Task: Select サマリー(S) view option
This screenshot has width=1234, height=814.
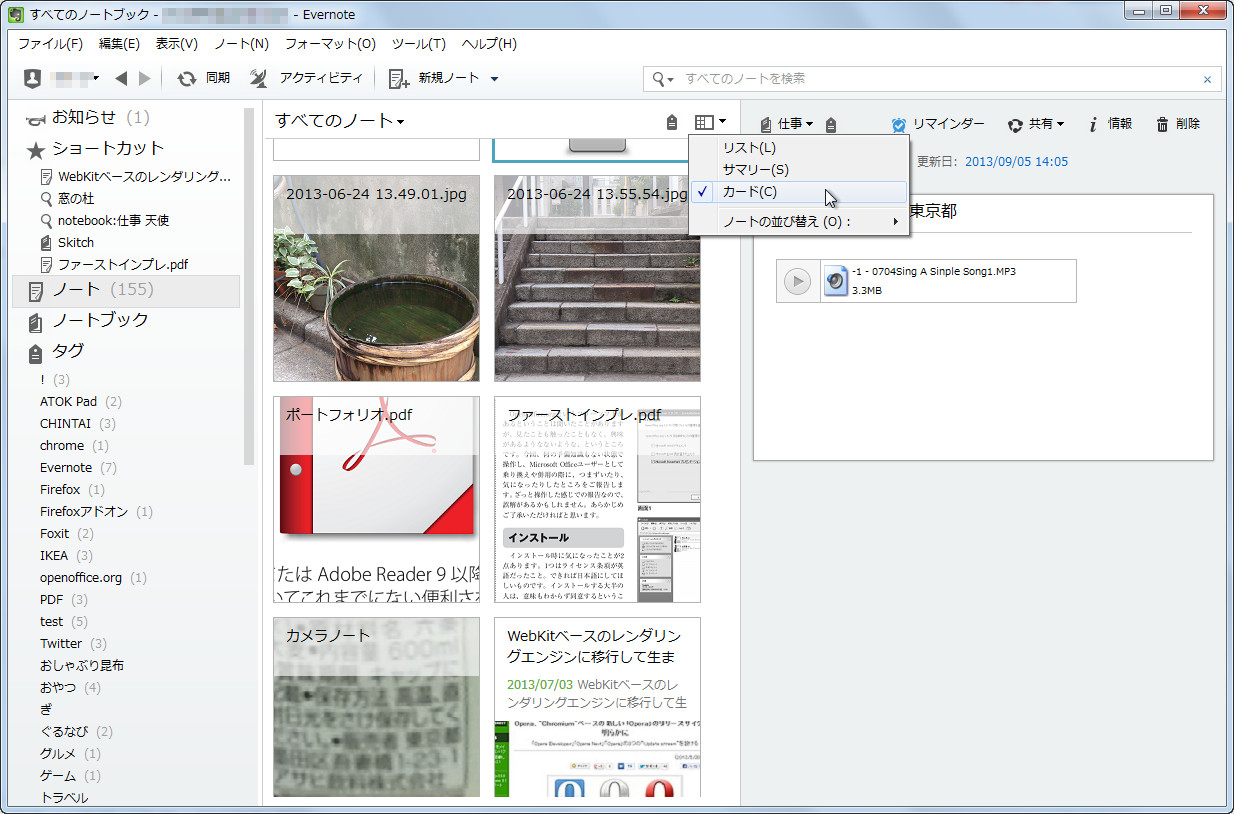Action: point(798,170)
